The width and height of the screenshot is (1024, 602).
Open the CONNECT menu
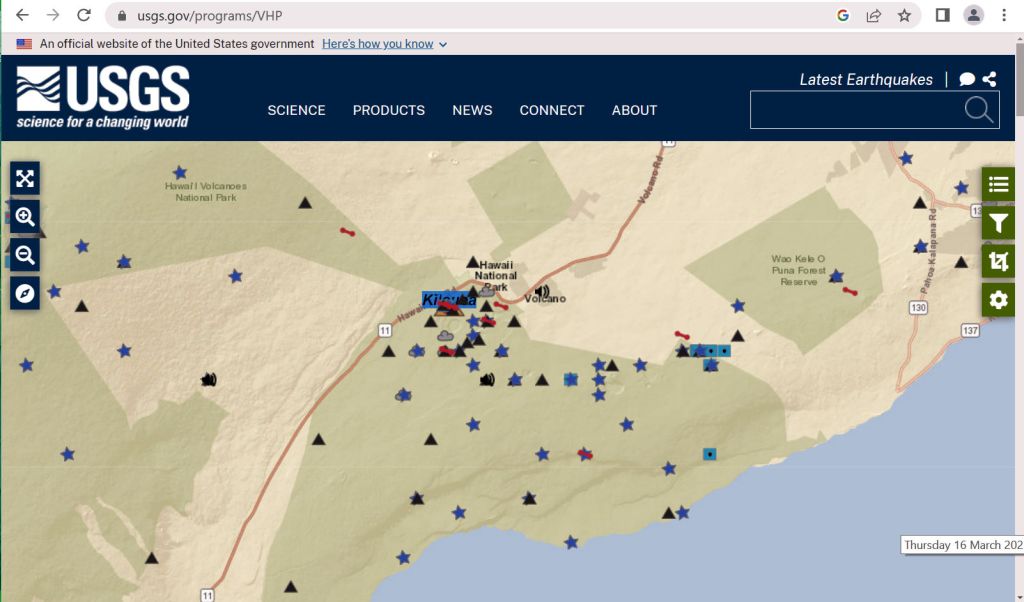pyautogui.click(x=551, y=110)
